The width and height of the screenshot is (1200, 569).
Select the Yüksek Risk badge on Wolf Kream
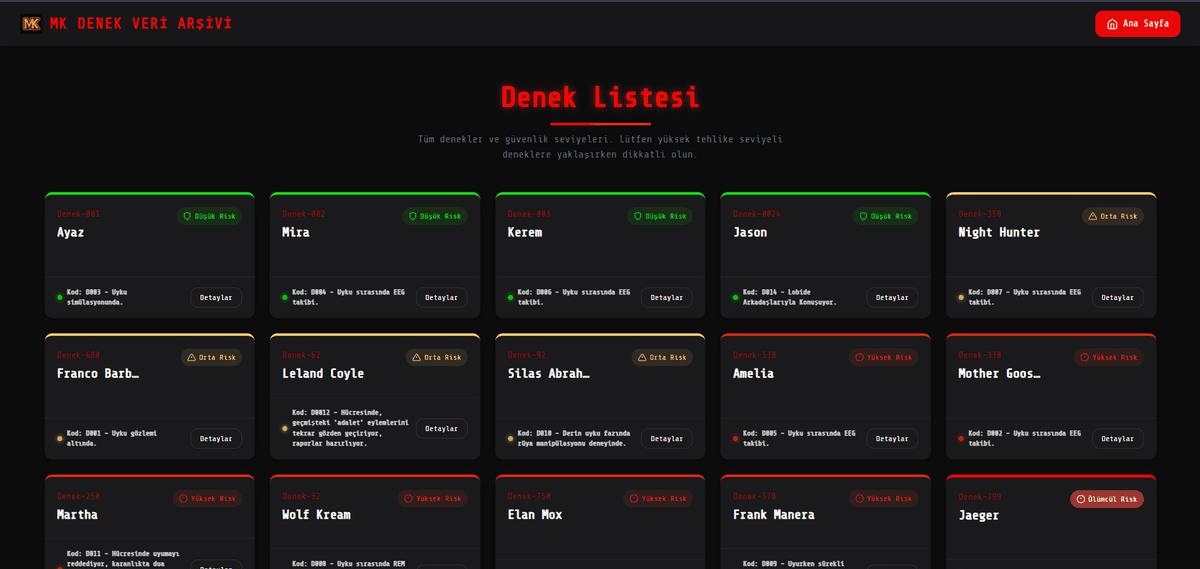pyautogui.click(x=435, y=498)
